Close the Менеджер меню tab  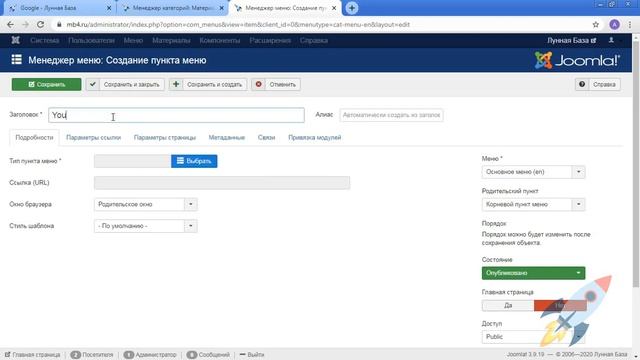pos(333,8)
